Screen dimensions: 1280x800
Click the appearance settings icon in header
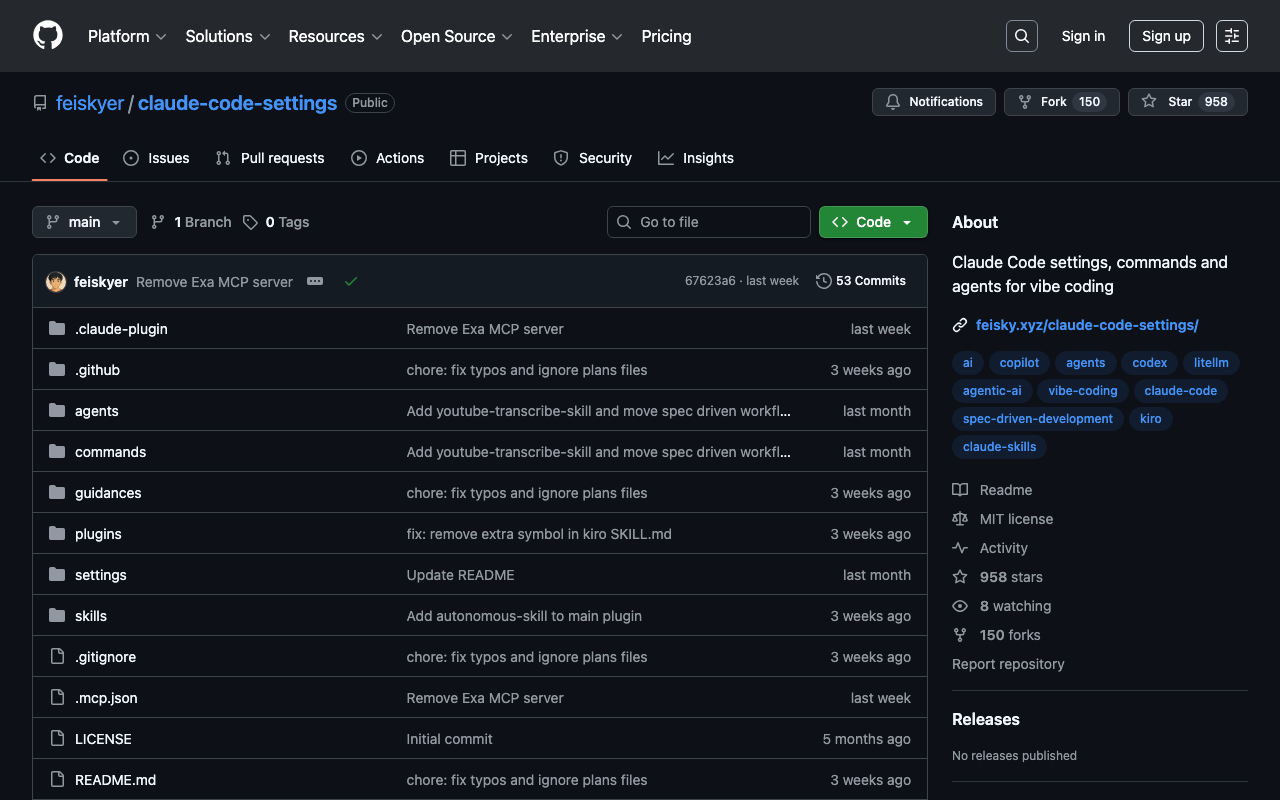point(1231,36)
